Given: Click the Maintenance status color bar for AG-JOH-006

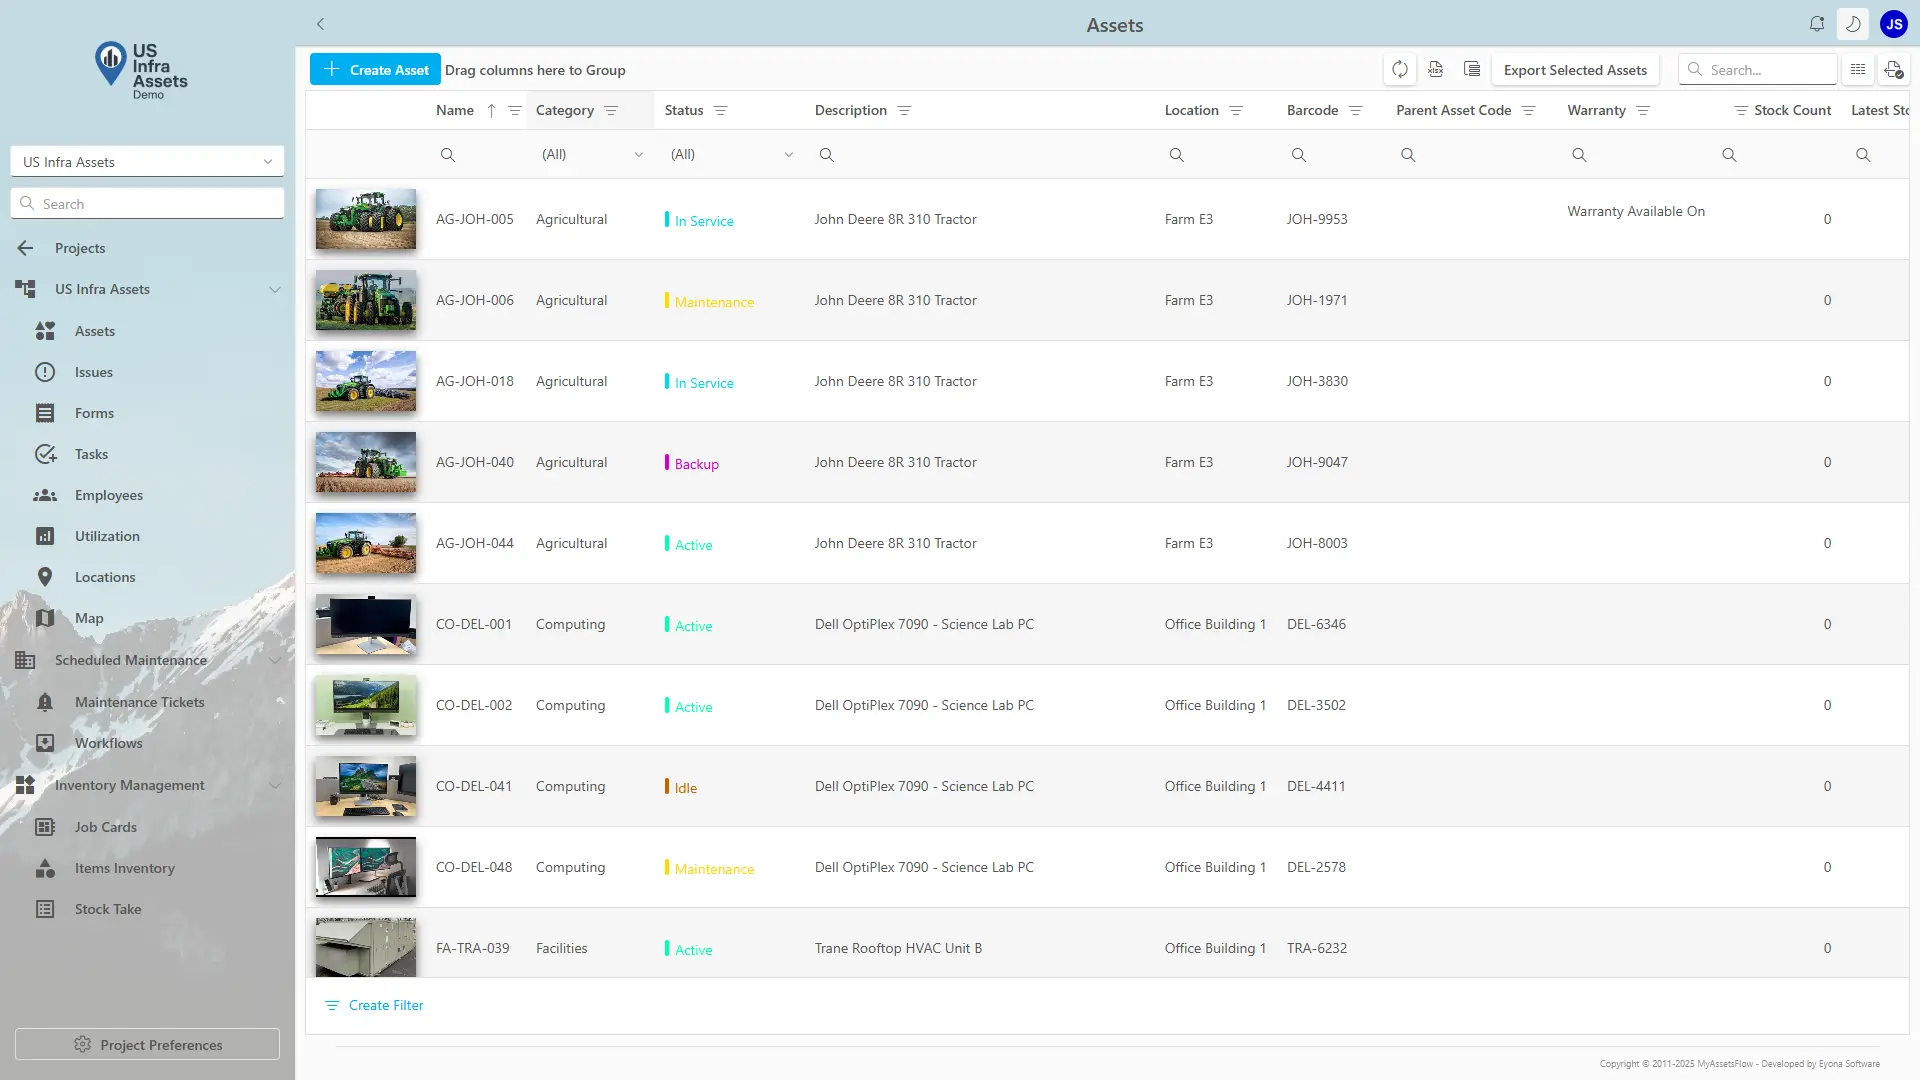Looking at the screenshot, I should tap(667, 300).
